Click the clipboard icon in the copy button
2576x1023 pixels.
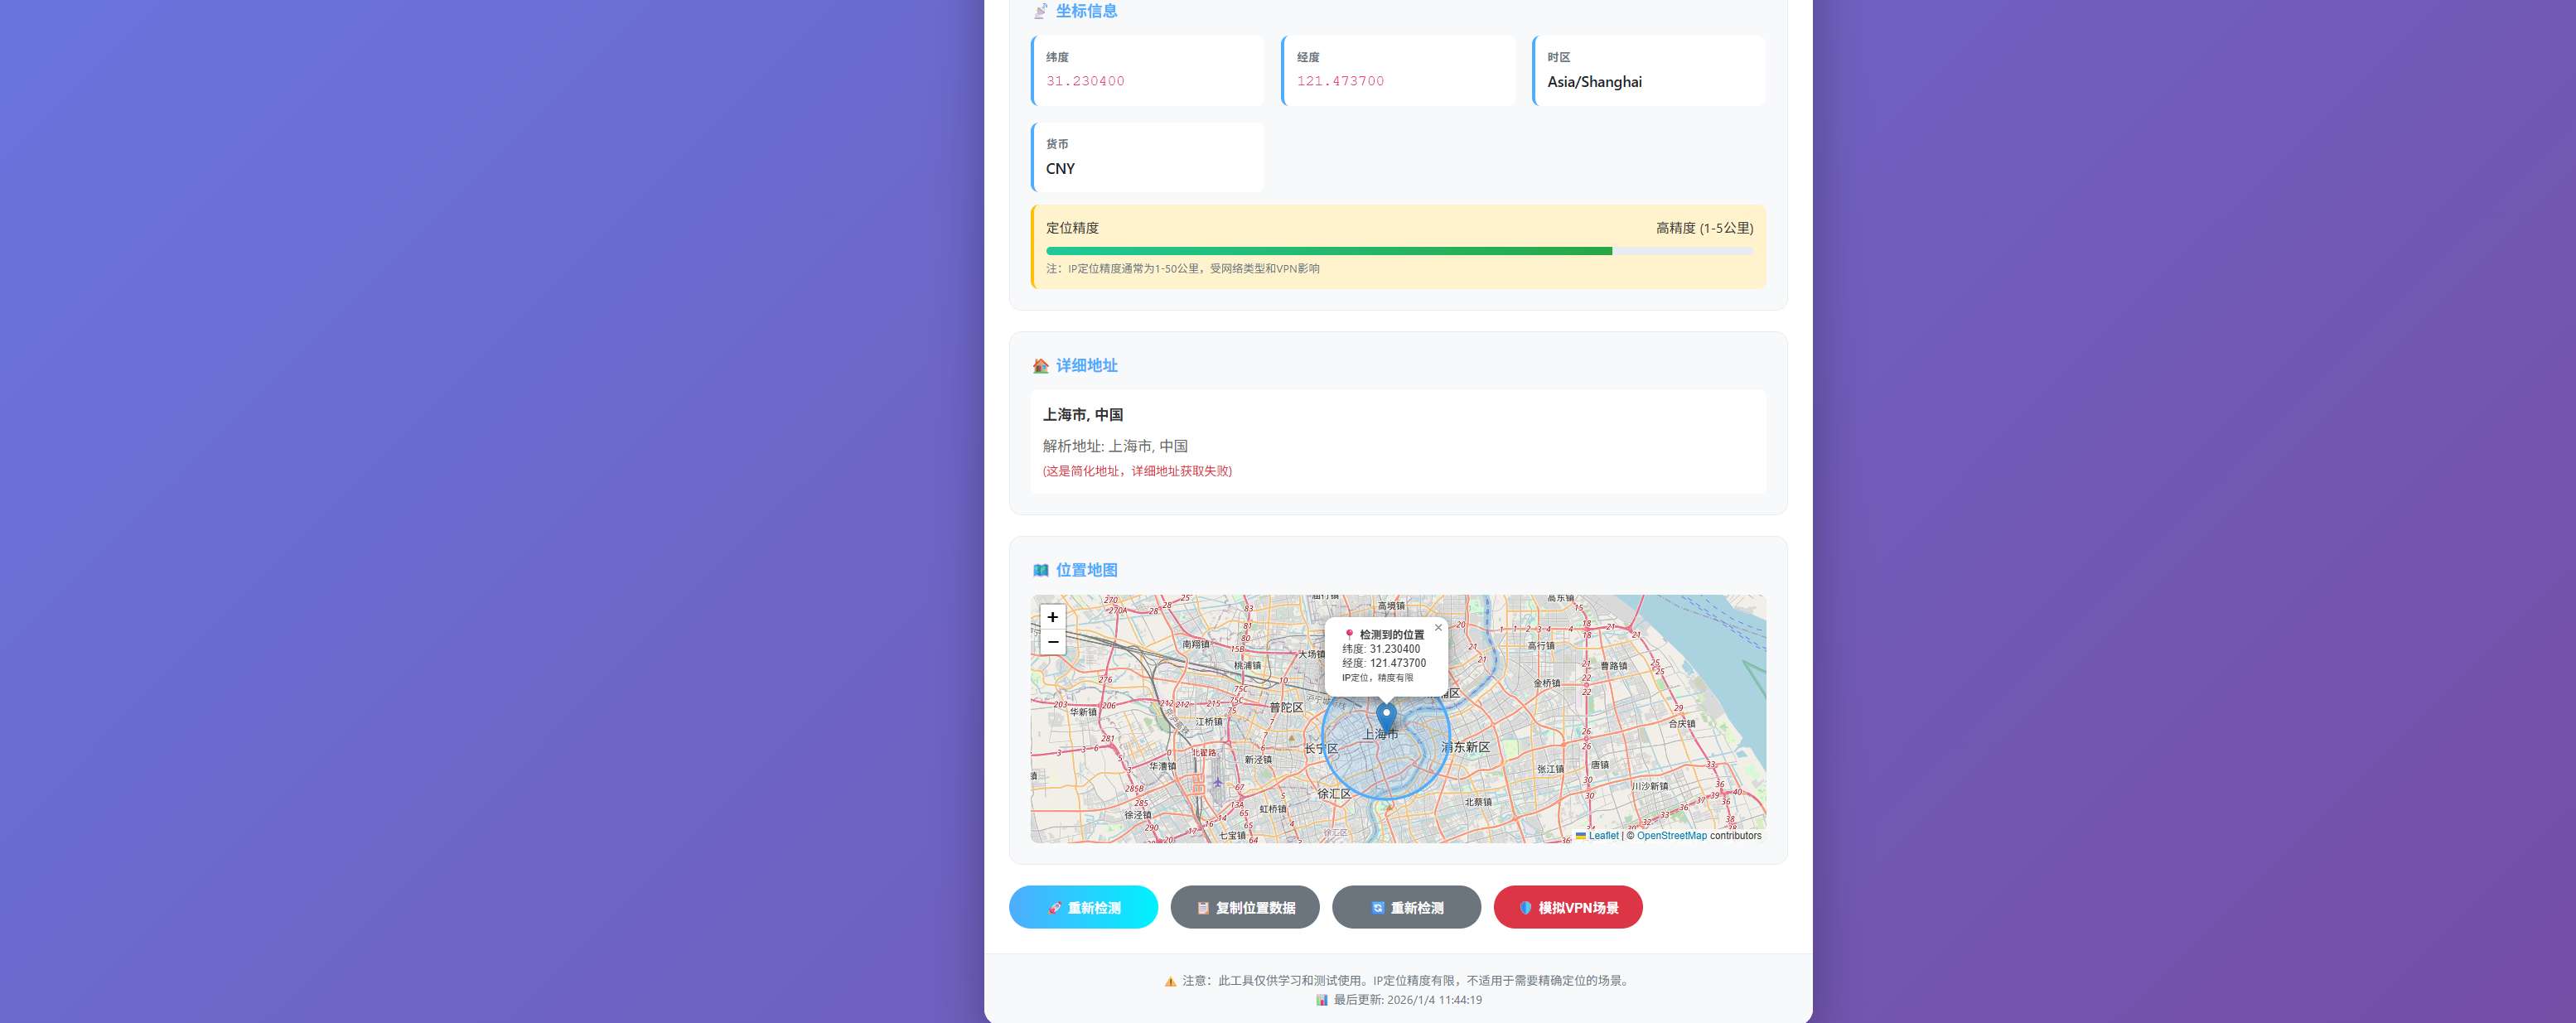click(x=1203, y=908)
